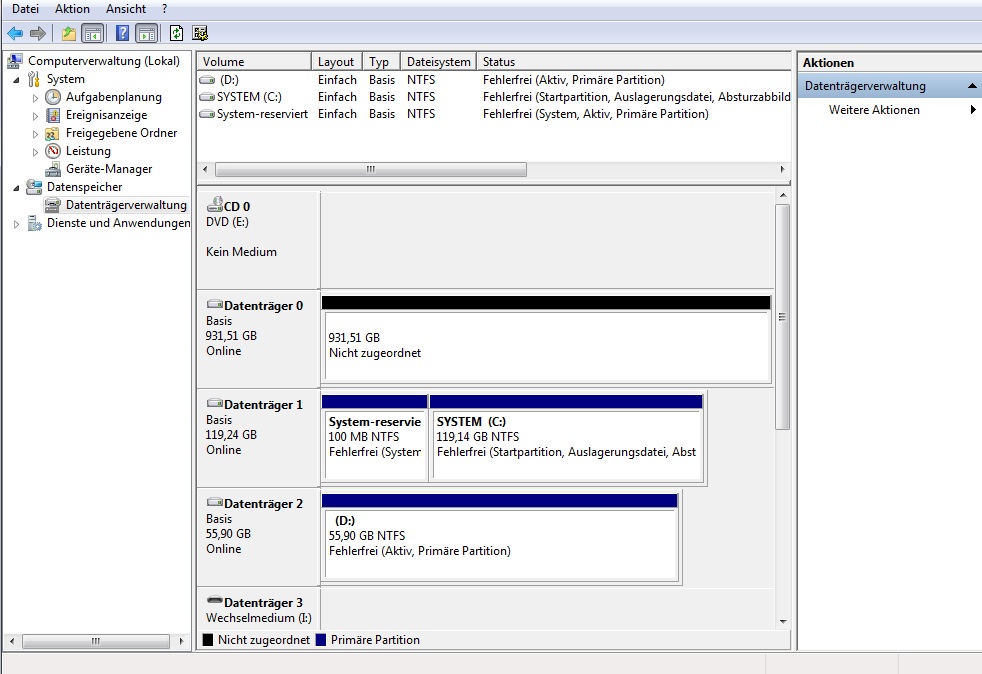Image resolution: width=982 pixels, height=674 pixels.
Task: Click the Datenträger 3 removable disk icon
Action: click(215, 600)
